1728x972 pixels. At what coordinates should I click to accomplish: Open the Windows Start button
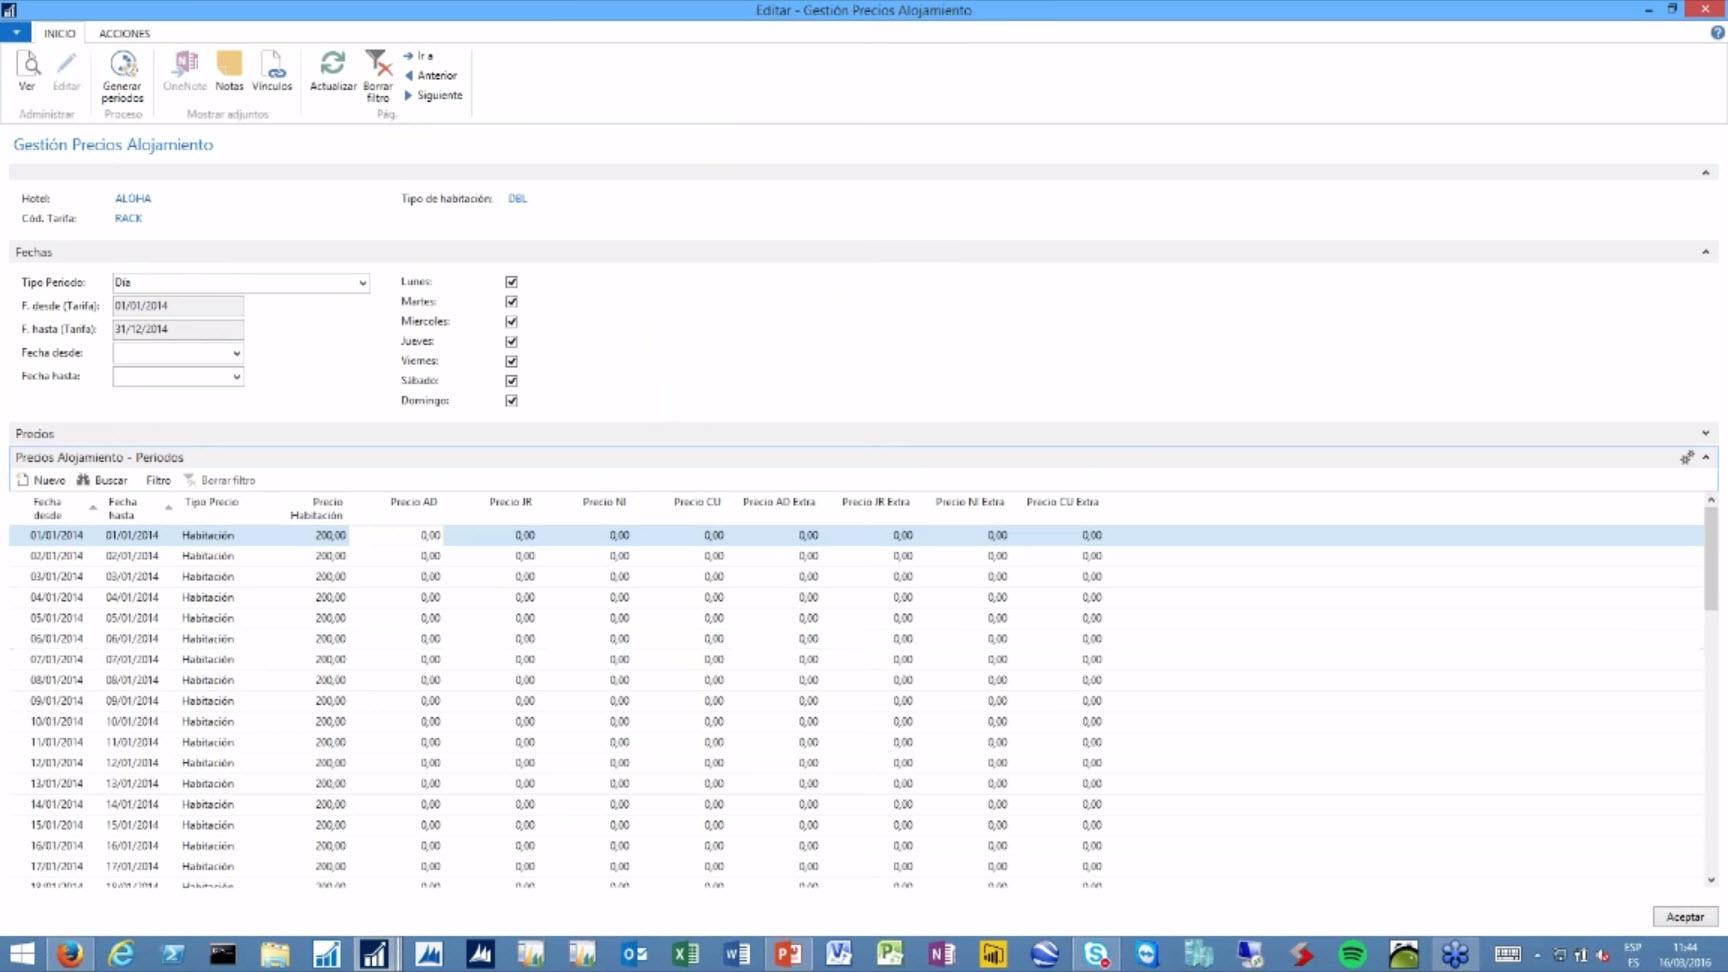(21, 954)
